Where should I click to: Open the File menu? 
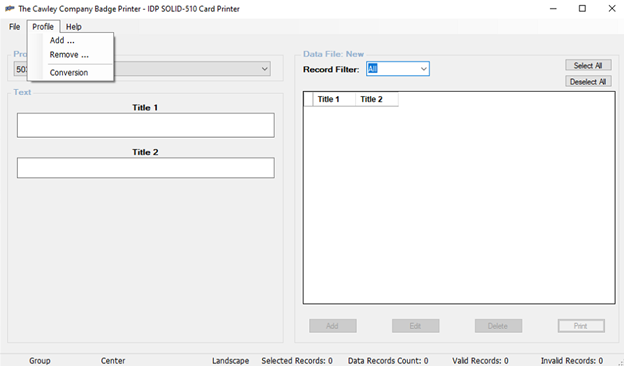14,27
